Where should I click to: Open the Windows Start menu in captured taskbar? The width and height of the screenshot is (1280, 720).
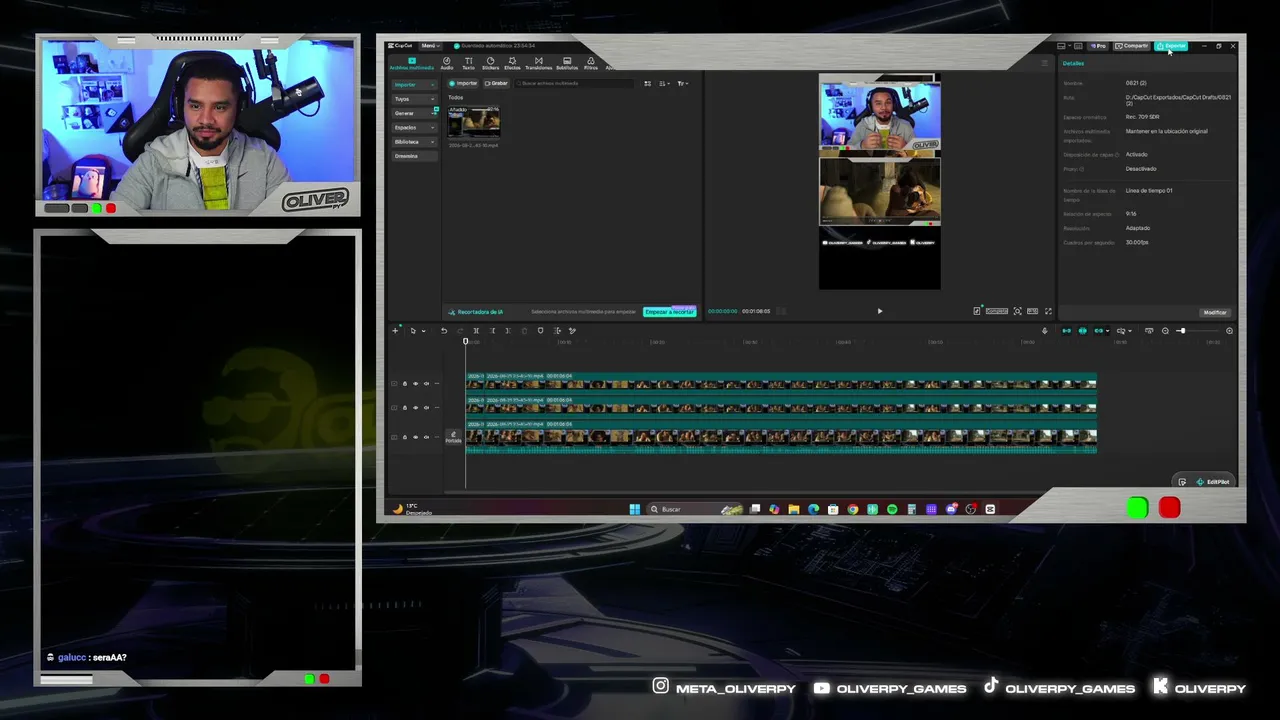(634, 509)
